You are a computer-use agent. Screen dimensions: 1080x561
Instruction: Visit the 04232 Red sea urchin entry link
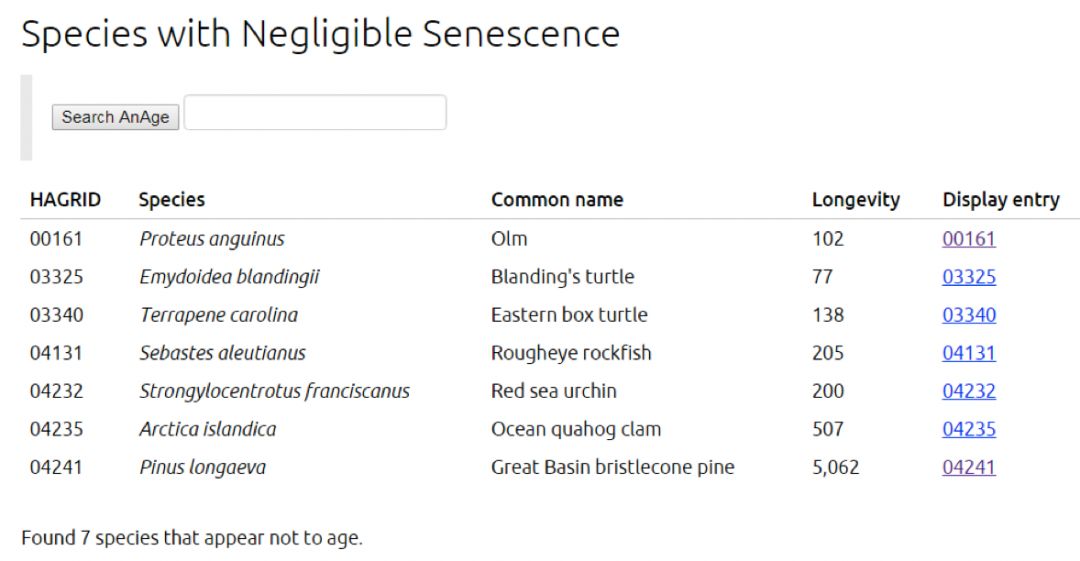tap(968, 391)
